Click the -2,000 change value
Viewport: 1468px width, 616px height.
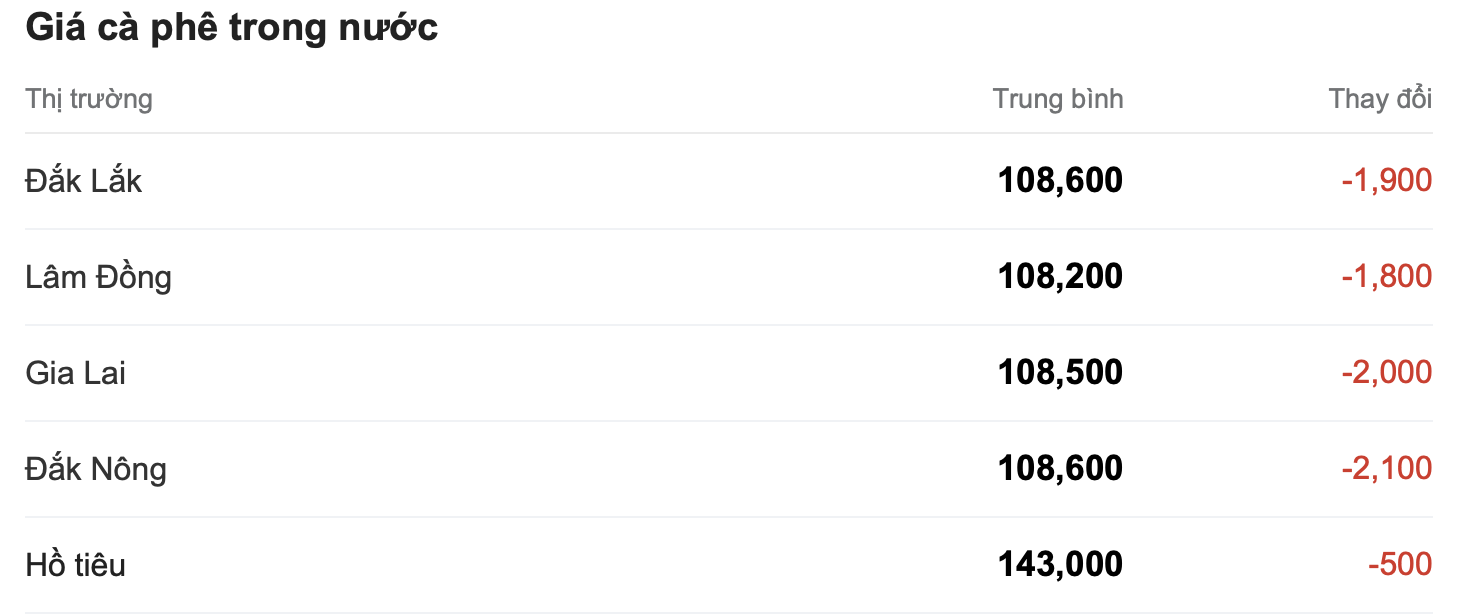click(x=1386, y=373)
